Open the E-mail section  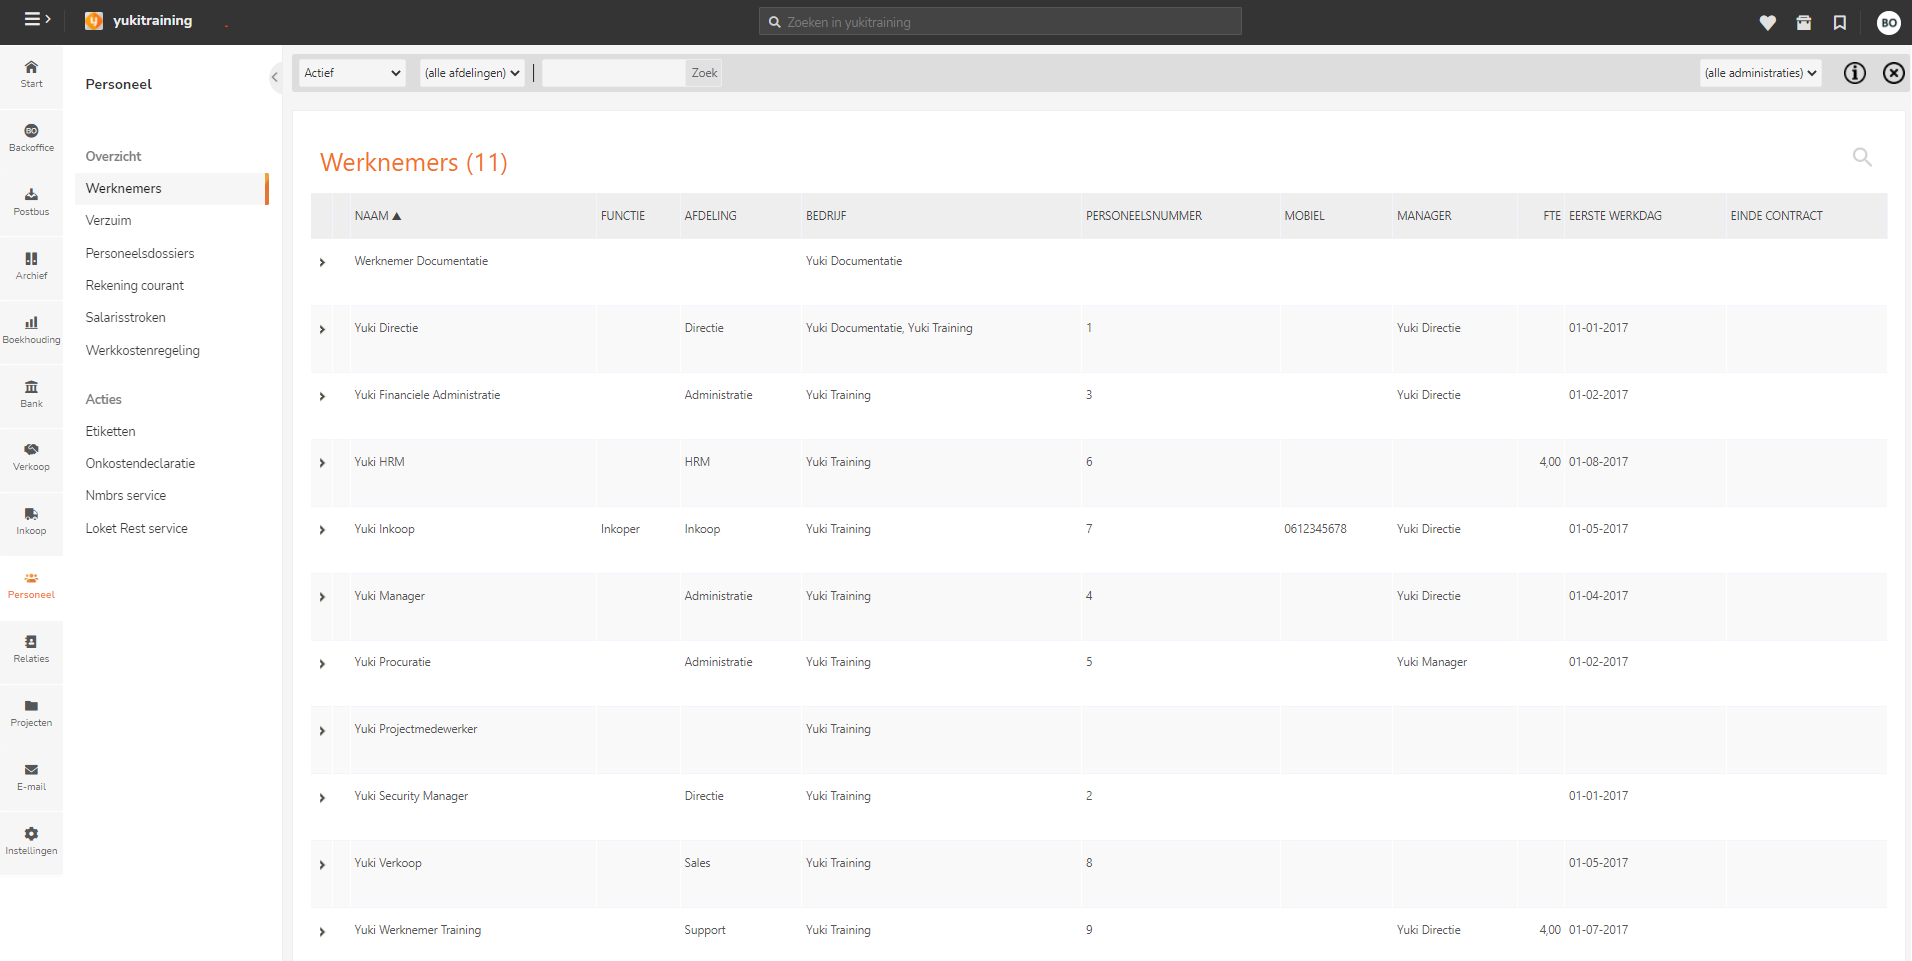click(x=31, y=777)
